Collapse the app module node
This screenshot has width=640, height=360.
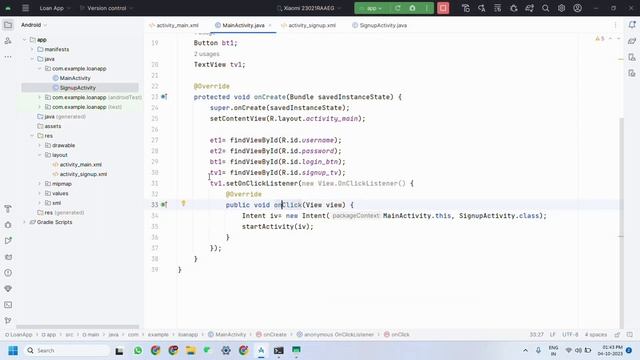pos(24,40)
